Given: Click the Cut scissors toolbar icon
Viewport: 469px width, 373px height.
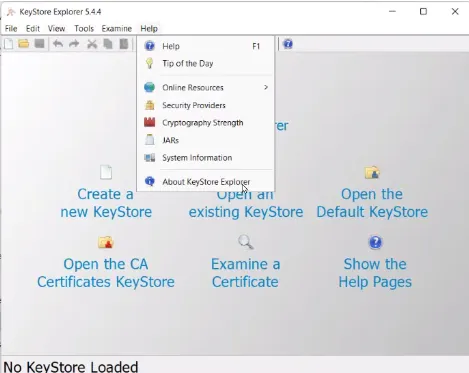Looking at the screenshot, I should coord(92,44).
